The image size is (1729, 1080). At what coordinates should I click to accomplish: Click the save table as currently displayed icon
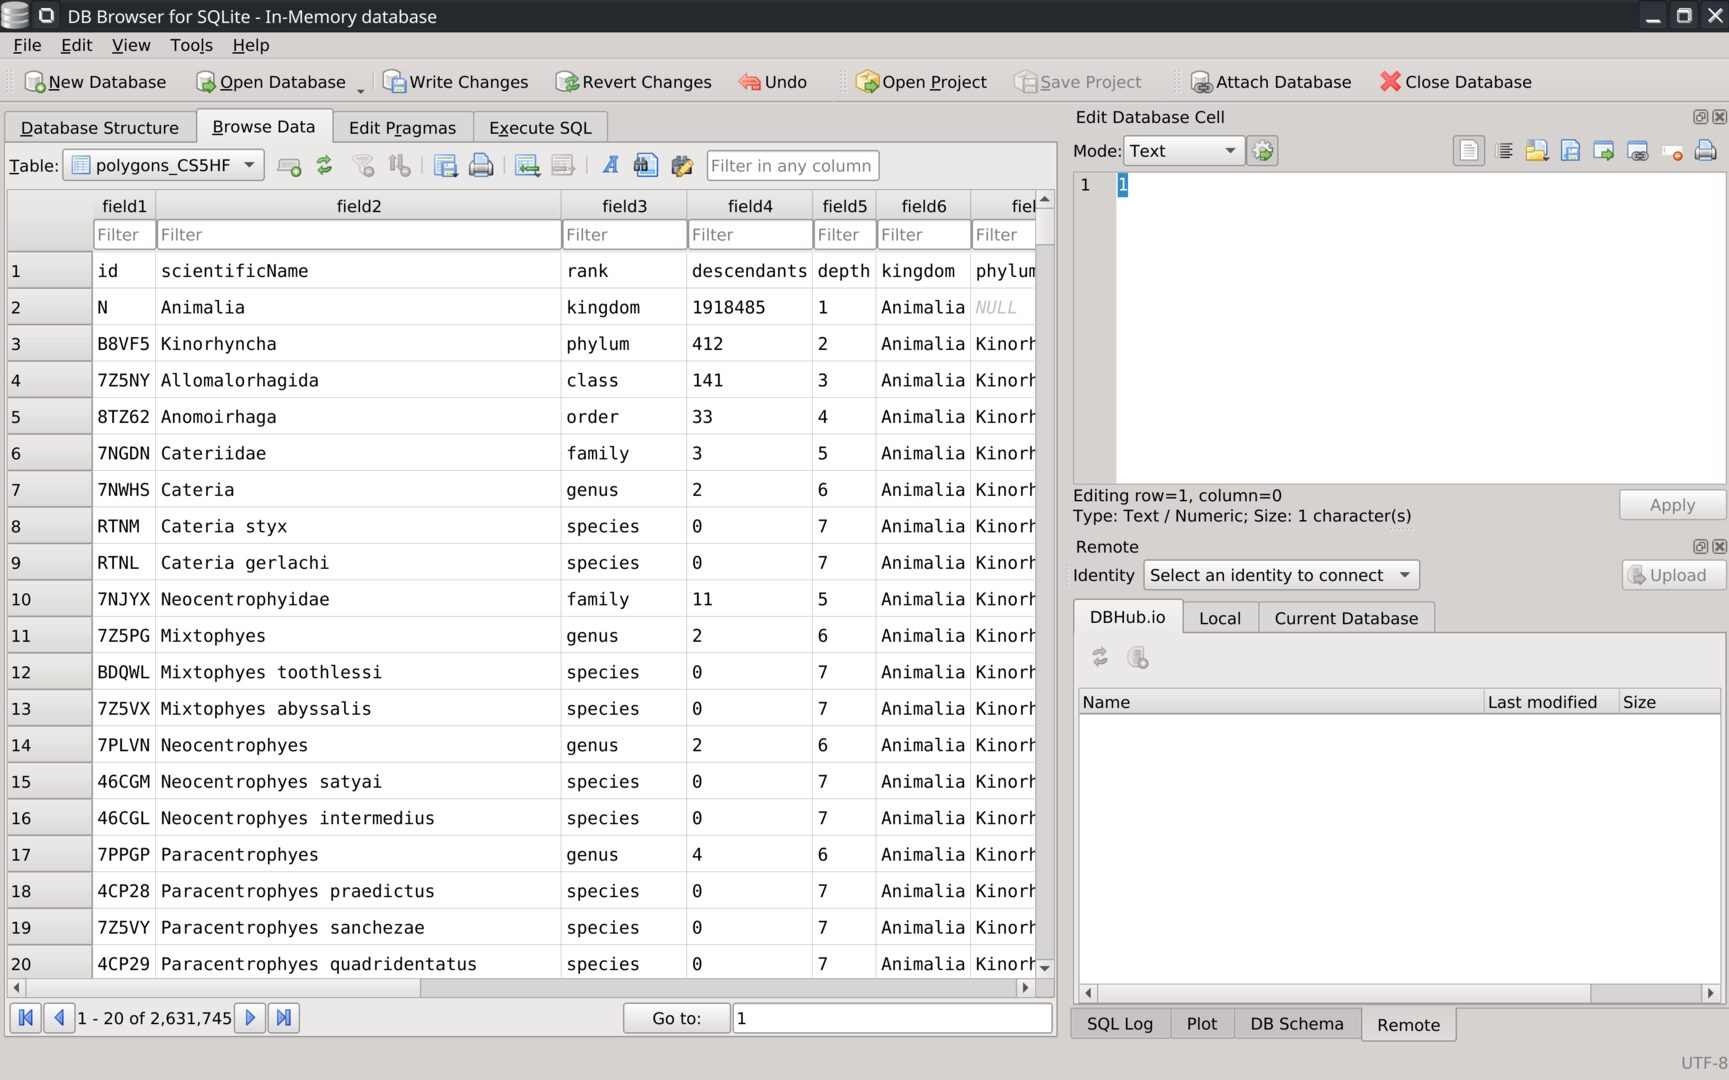[445, 166]
